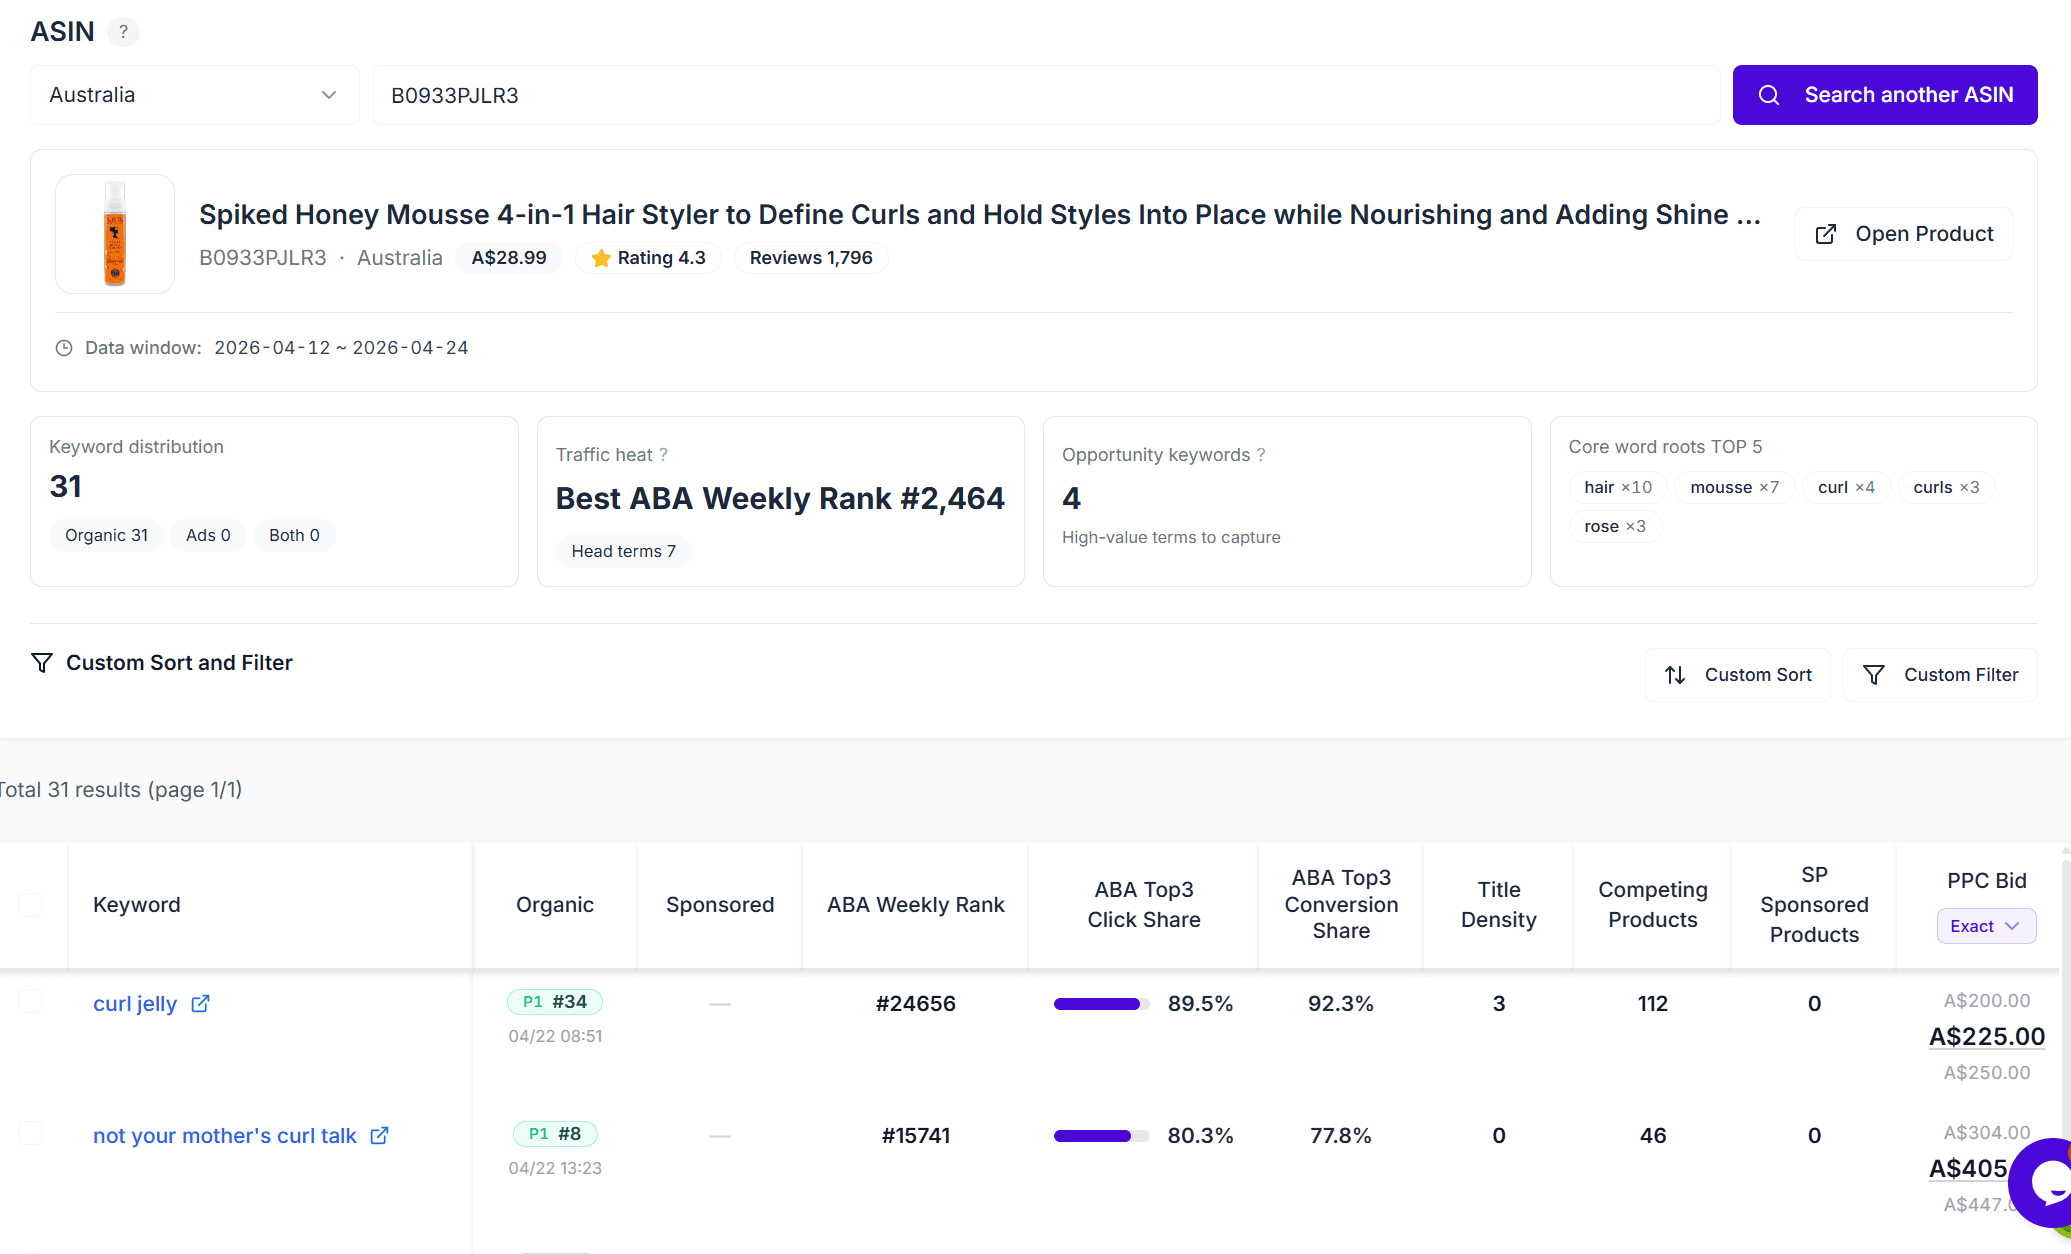Toggle the select-all checkbox in table header
The image size is (2071, 1254).
[x=30, y=905]
